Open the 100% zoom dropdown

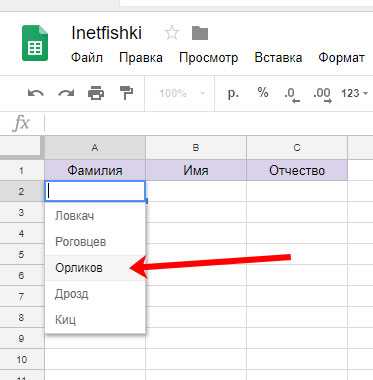pyautogui.click(x=182, y=93)
